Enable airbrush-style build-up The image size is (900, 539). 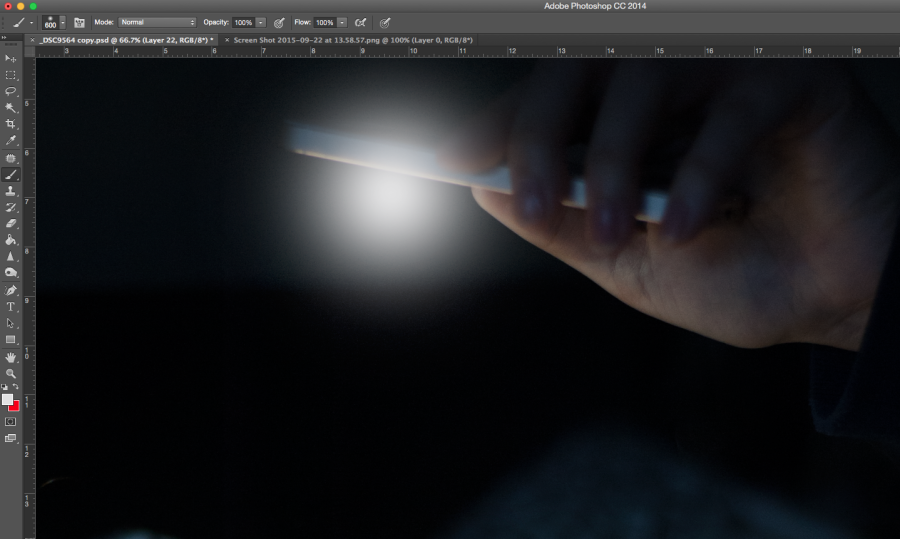point(360,22)
